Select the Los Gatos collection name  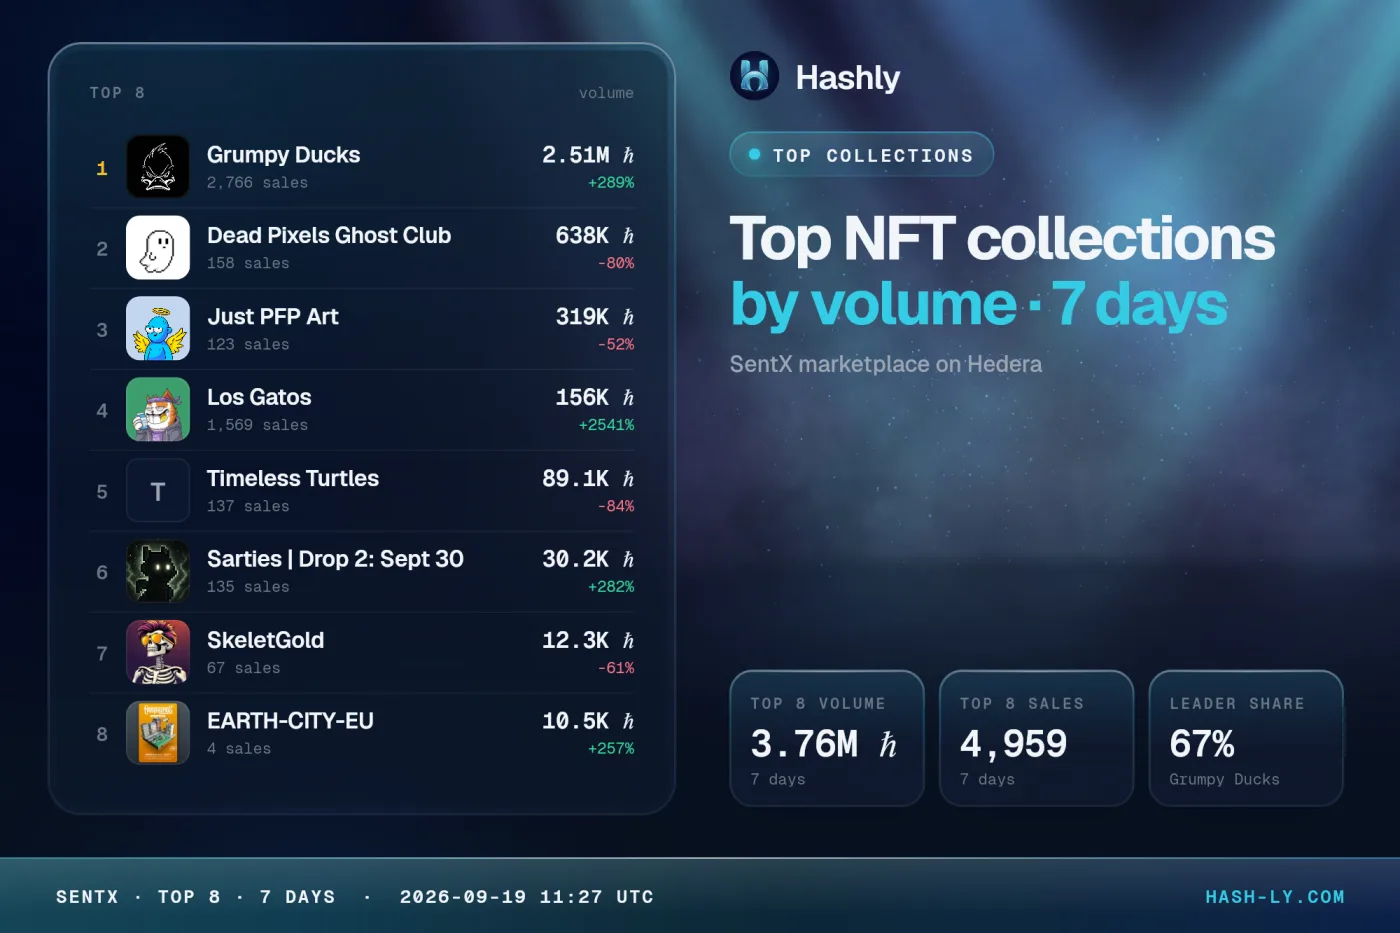click(259, 398)
